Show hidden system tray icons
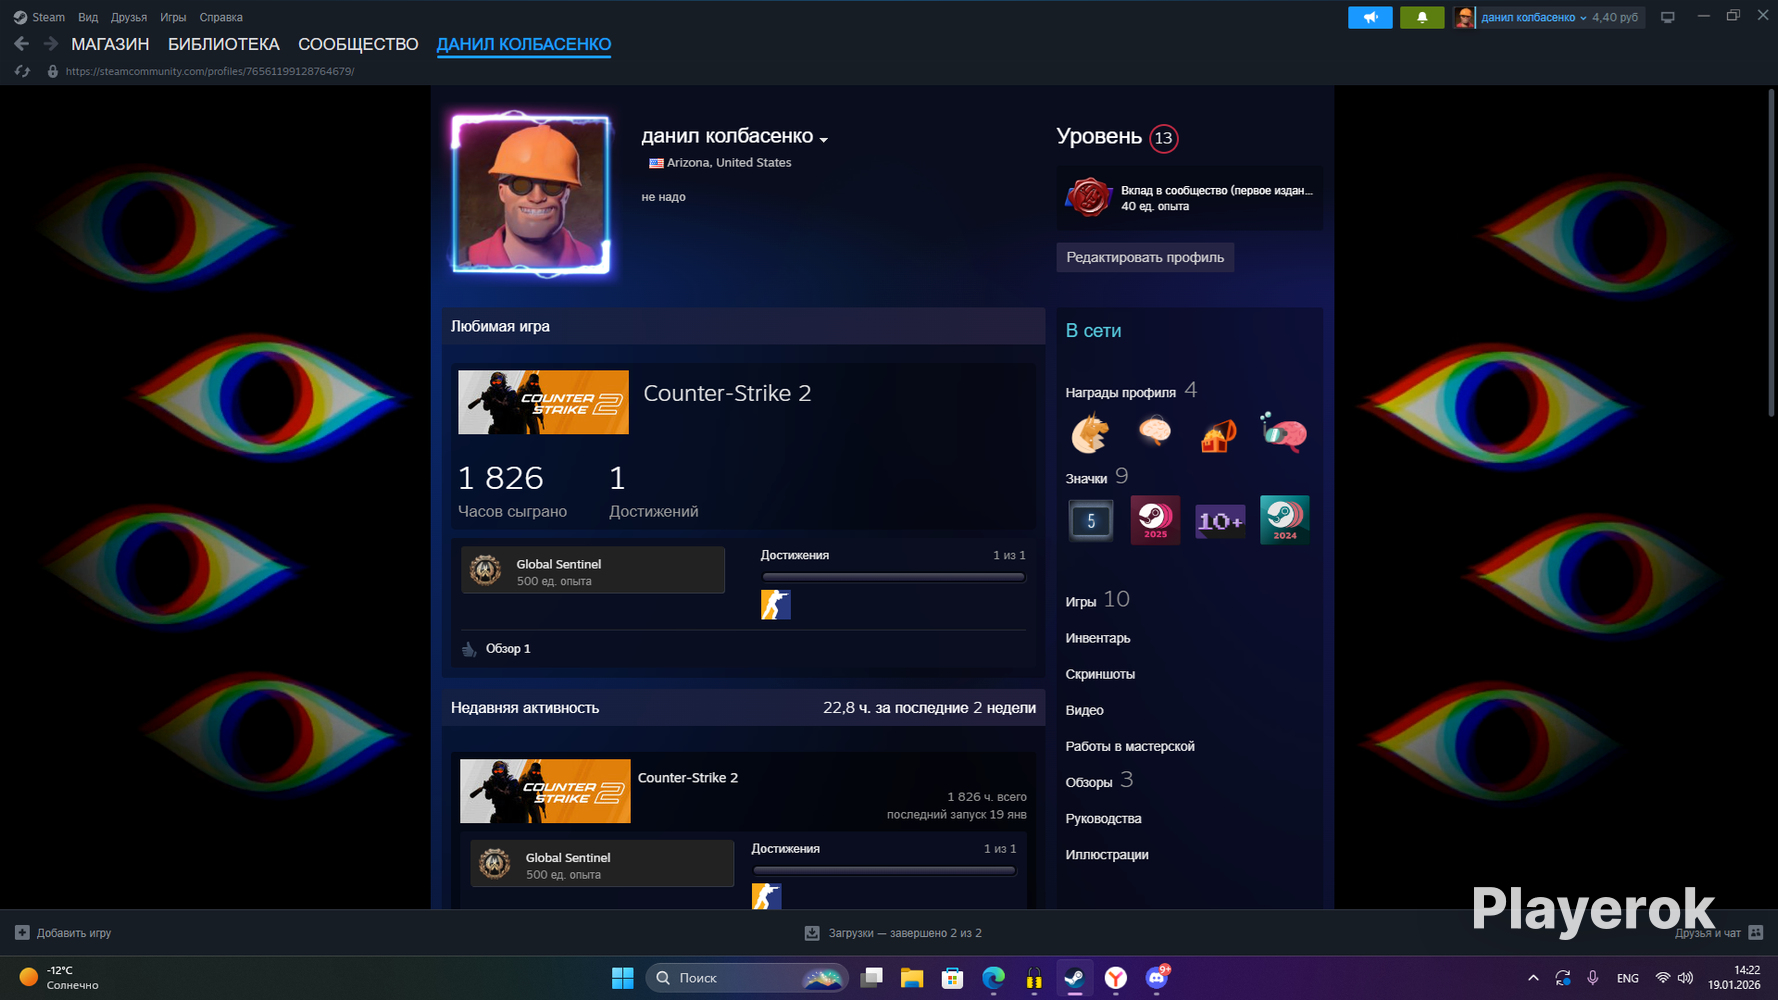 1533,978
